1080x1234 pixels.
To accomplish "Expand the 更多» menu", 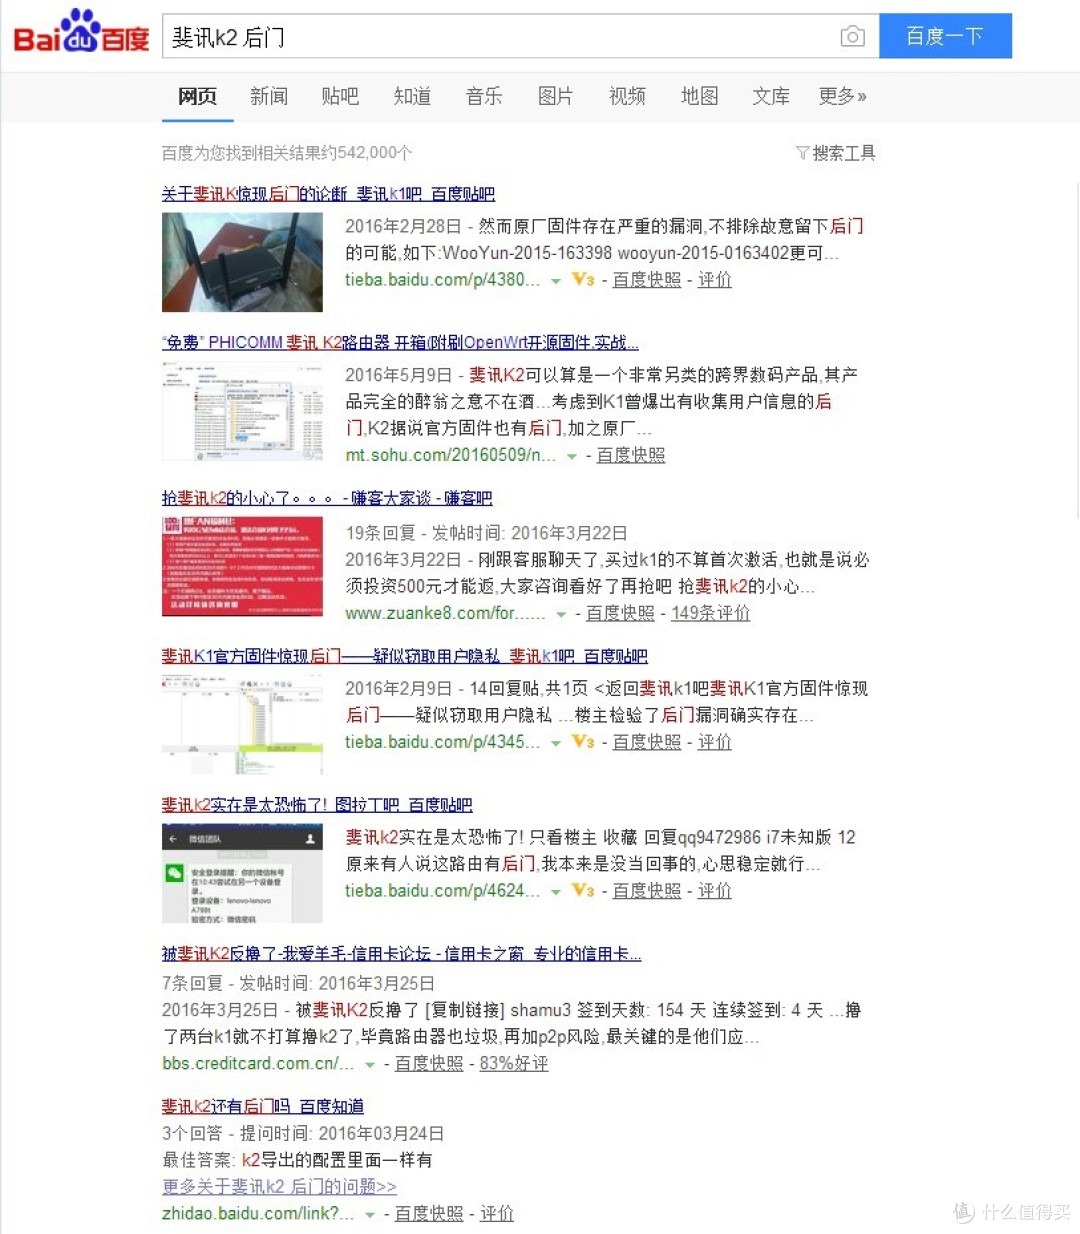I will 842,96.
